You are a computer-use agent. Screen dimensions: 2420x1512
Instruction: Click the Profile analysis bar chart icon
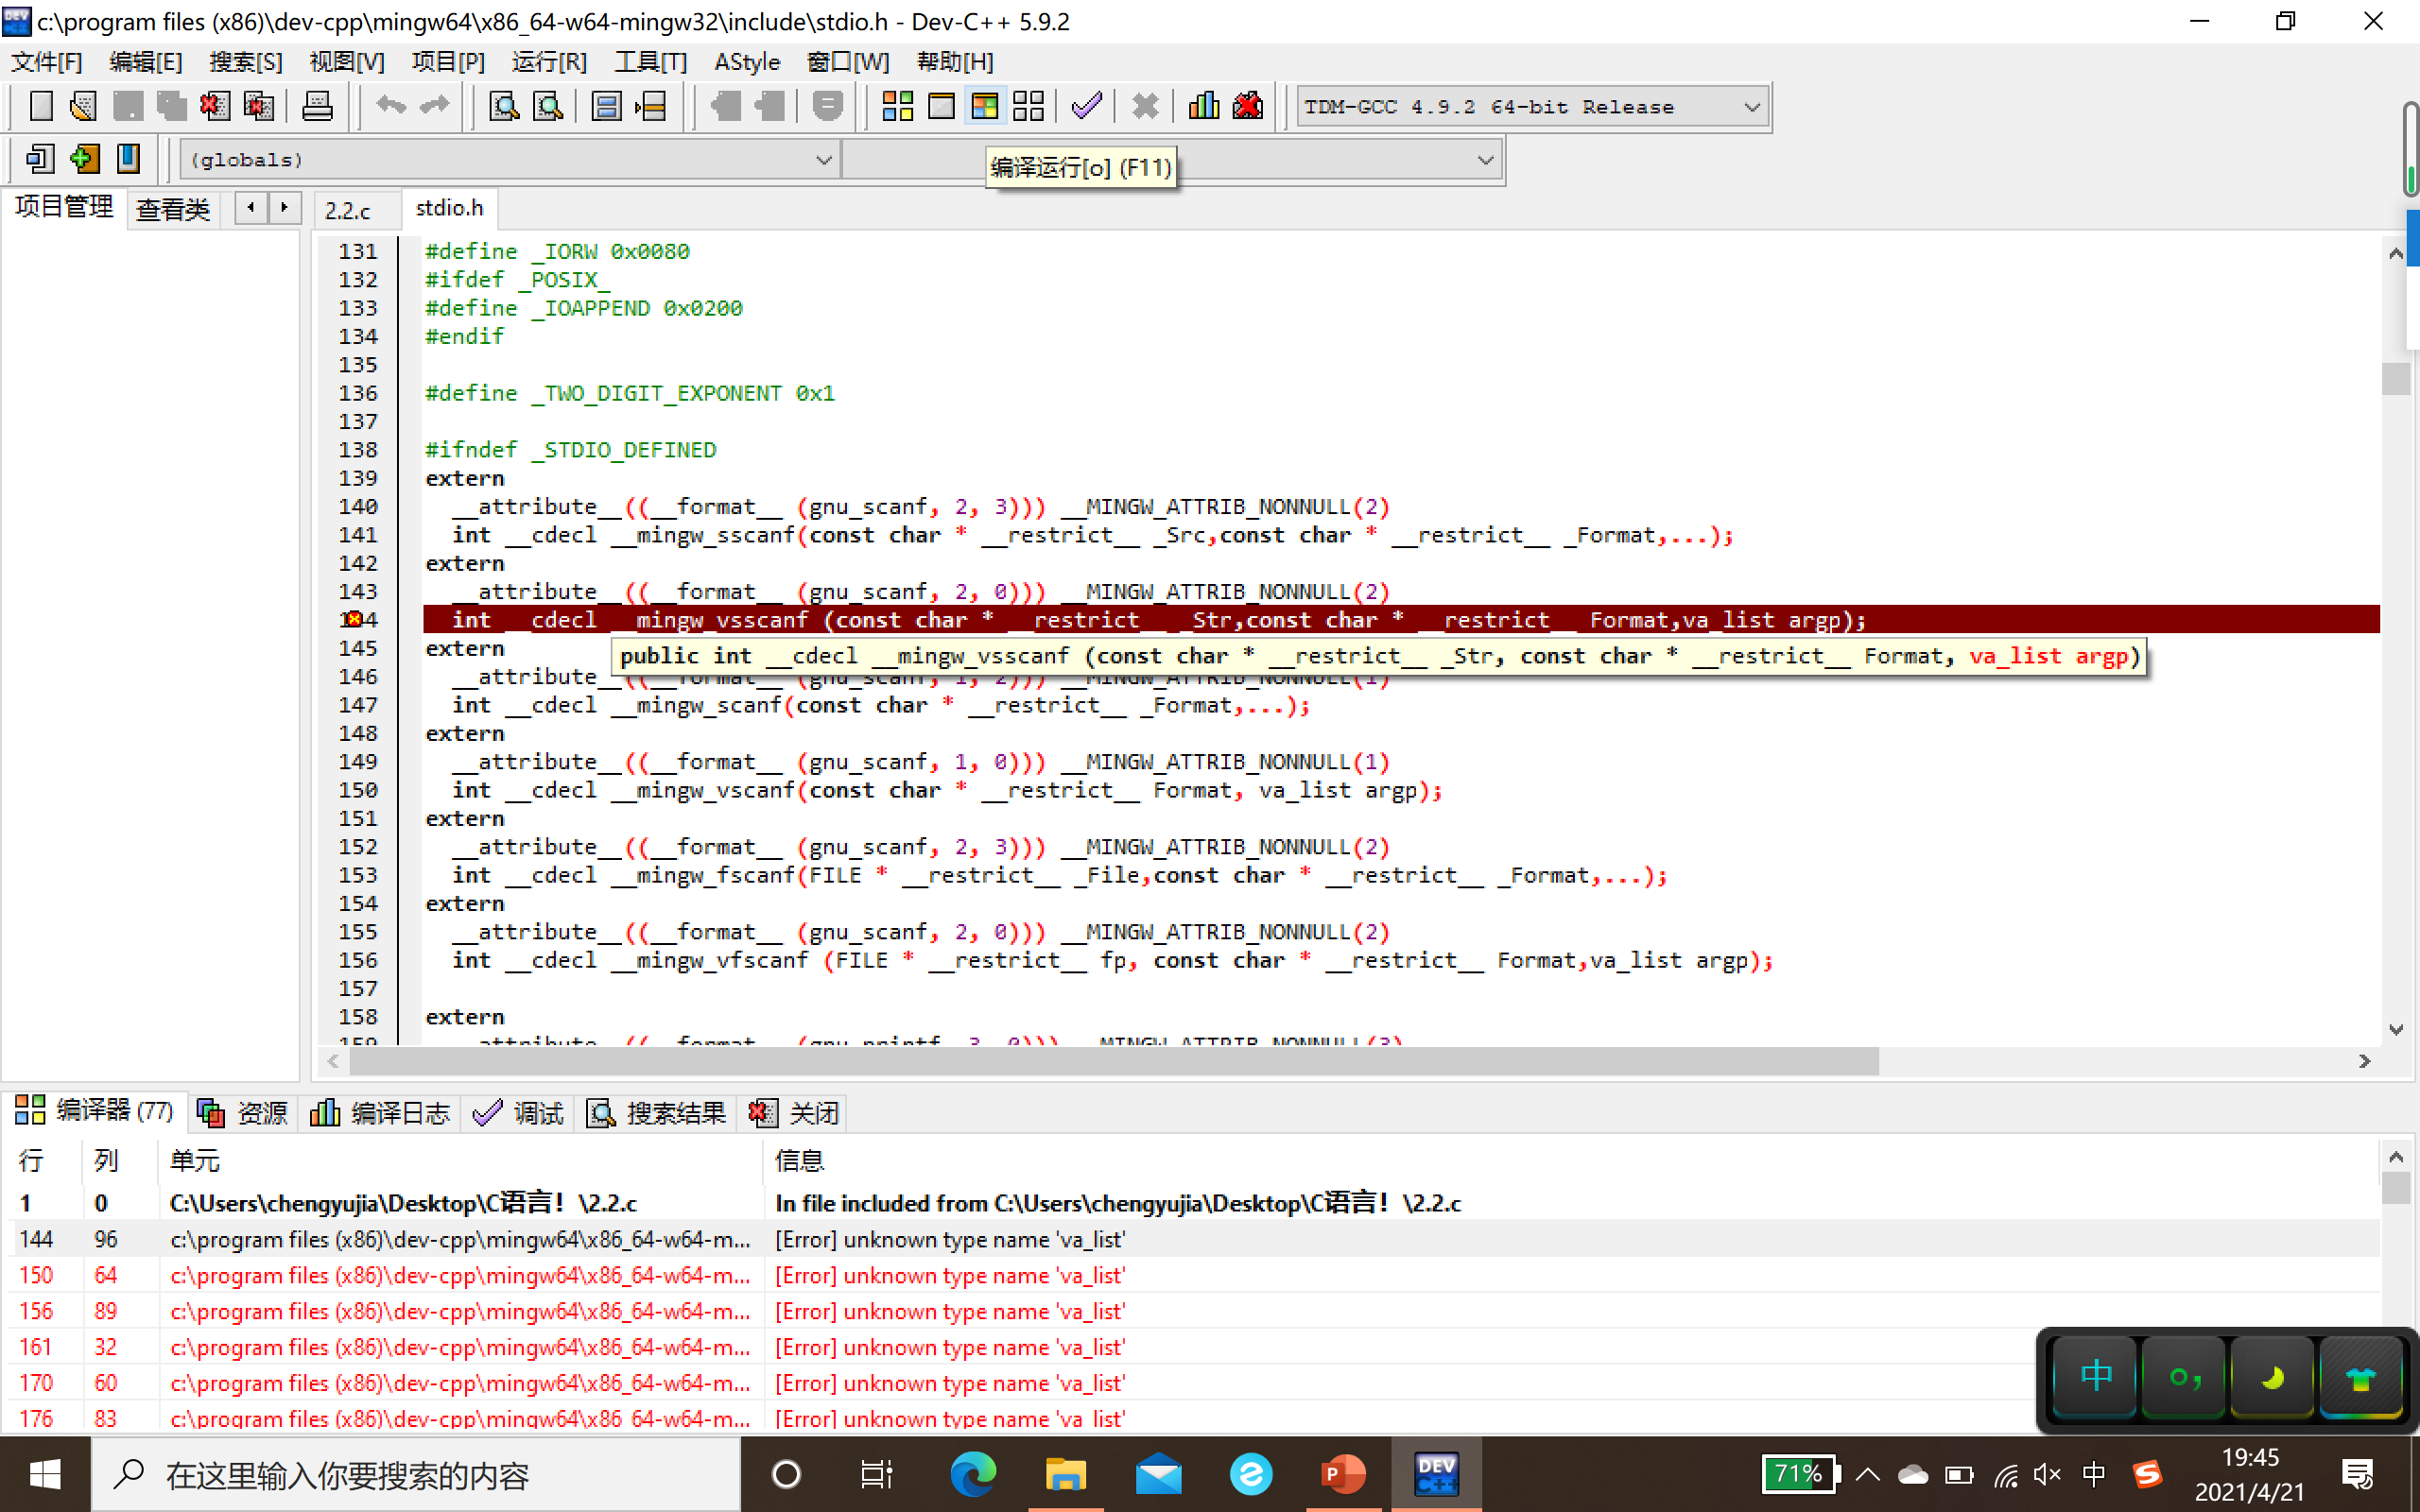pyautogui.click(x=1203, y=106)
